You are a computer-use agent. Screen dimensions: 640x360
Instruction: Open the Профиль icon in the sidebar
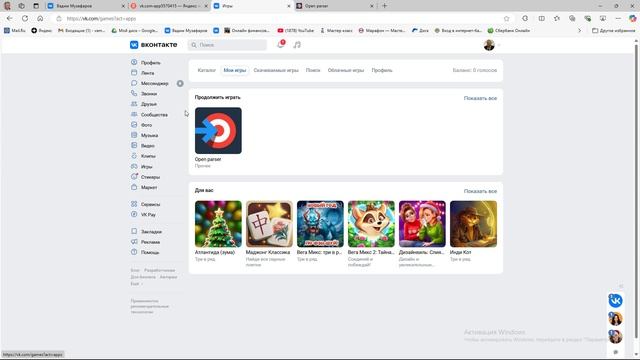pyautogui.click(x=134, y=62)
